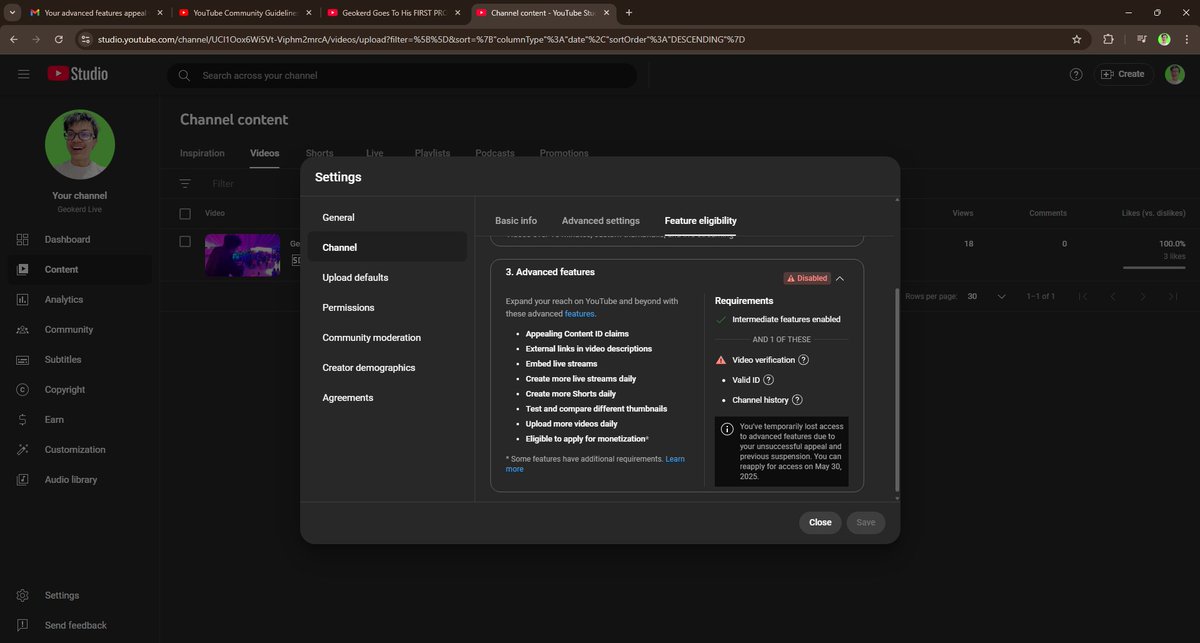Open the Help question mark icon

pyautogui.click(x=1076, y=74)
